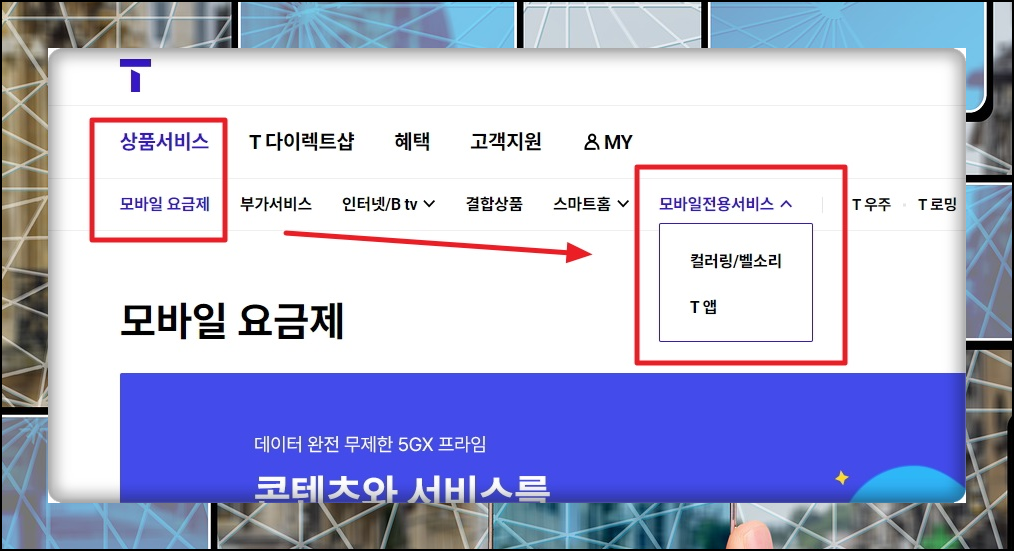
Task: Choose 컬러링/벨소리 from the dropdown
Action: click(736, 261)
